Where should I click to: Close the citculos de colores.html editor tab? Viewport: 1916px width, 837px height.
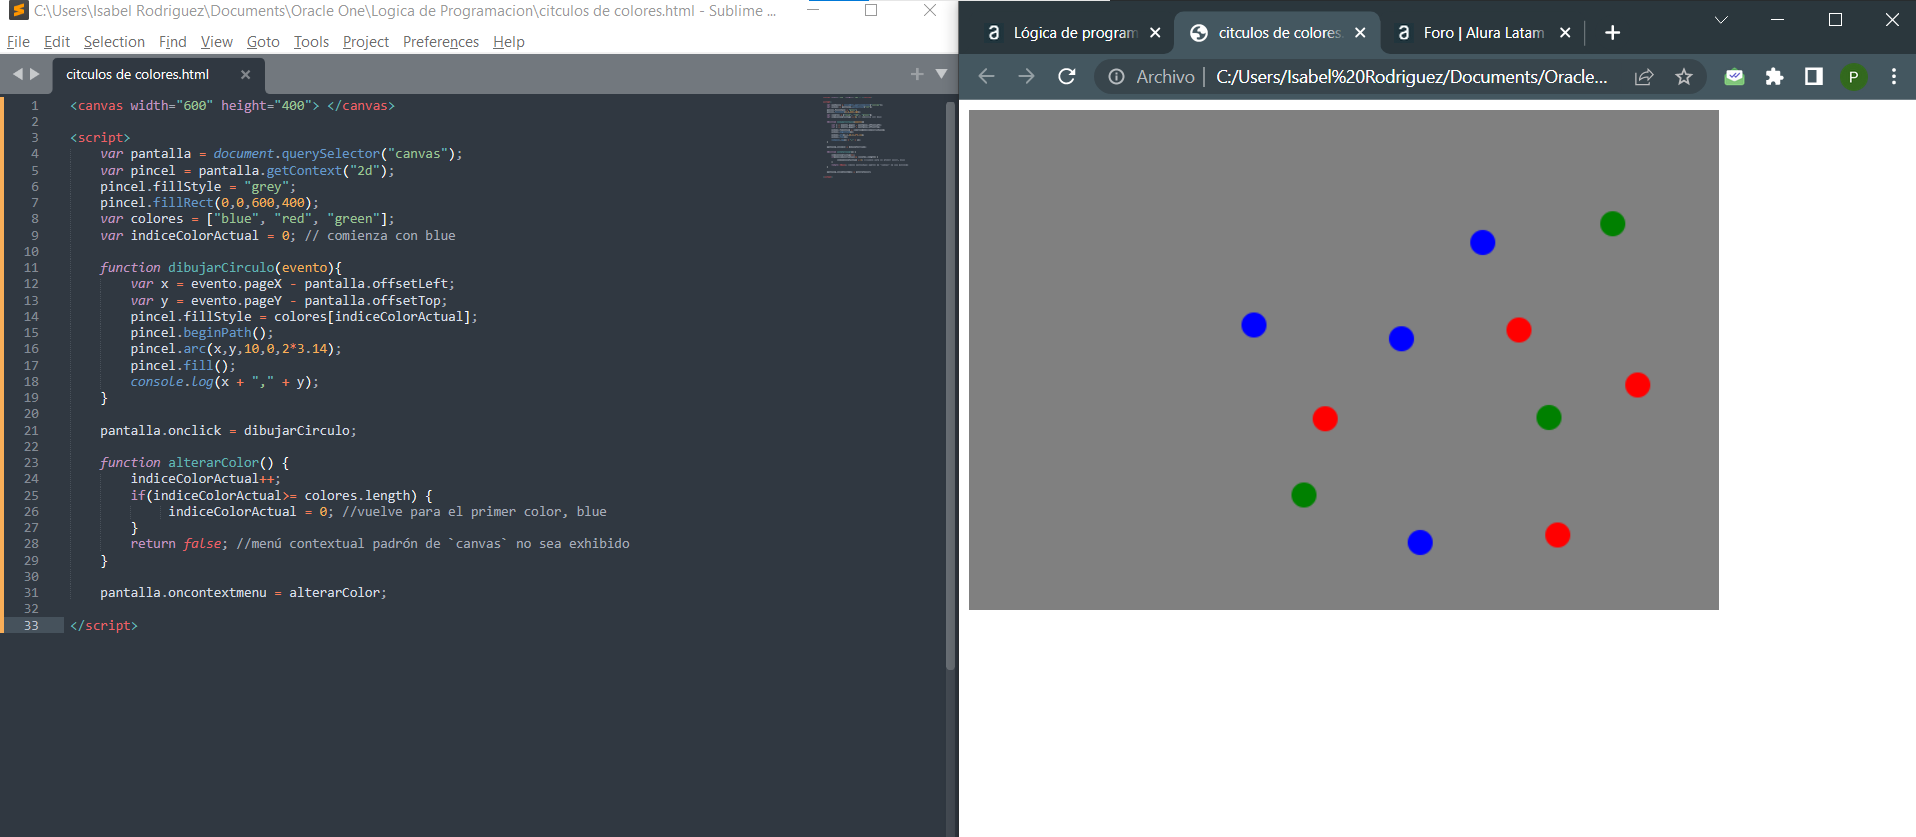click(x=245, y=74)
